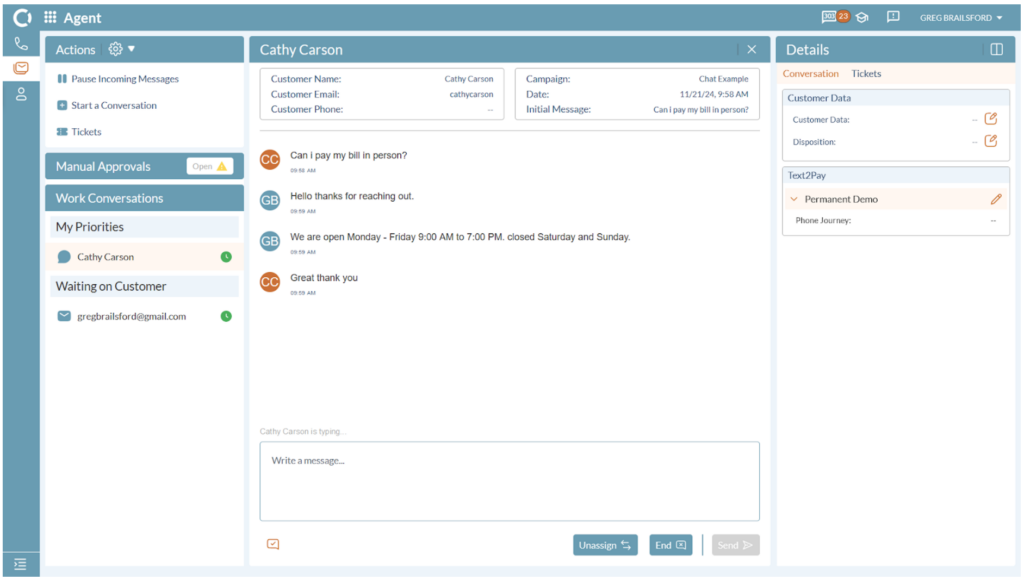Click the chat bubble icon beside Cathy Carson
The height and width of the screenshot is (580, 1024).
pos(64,257)
